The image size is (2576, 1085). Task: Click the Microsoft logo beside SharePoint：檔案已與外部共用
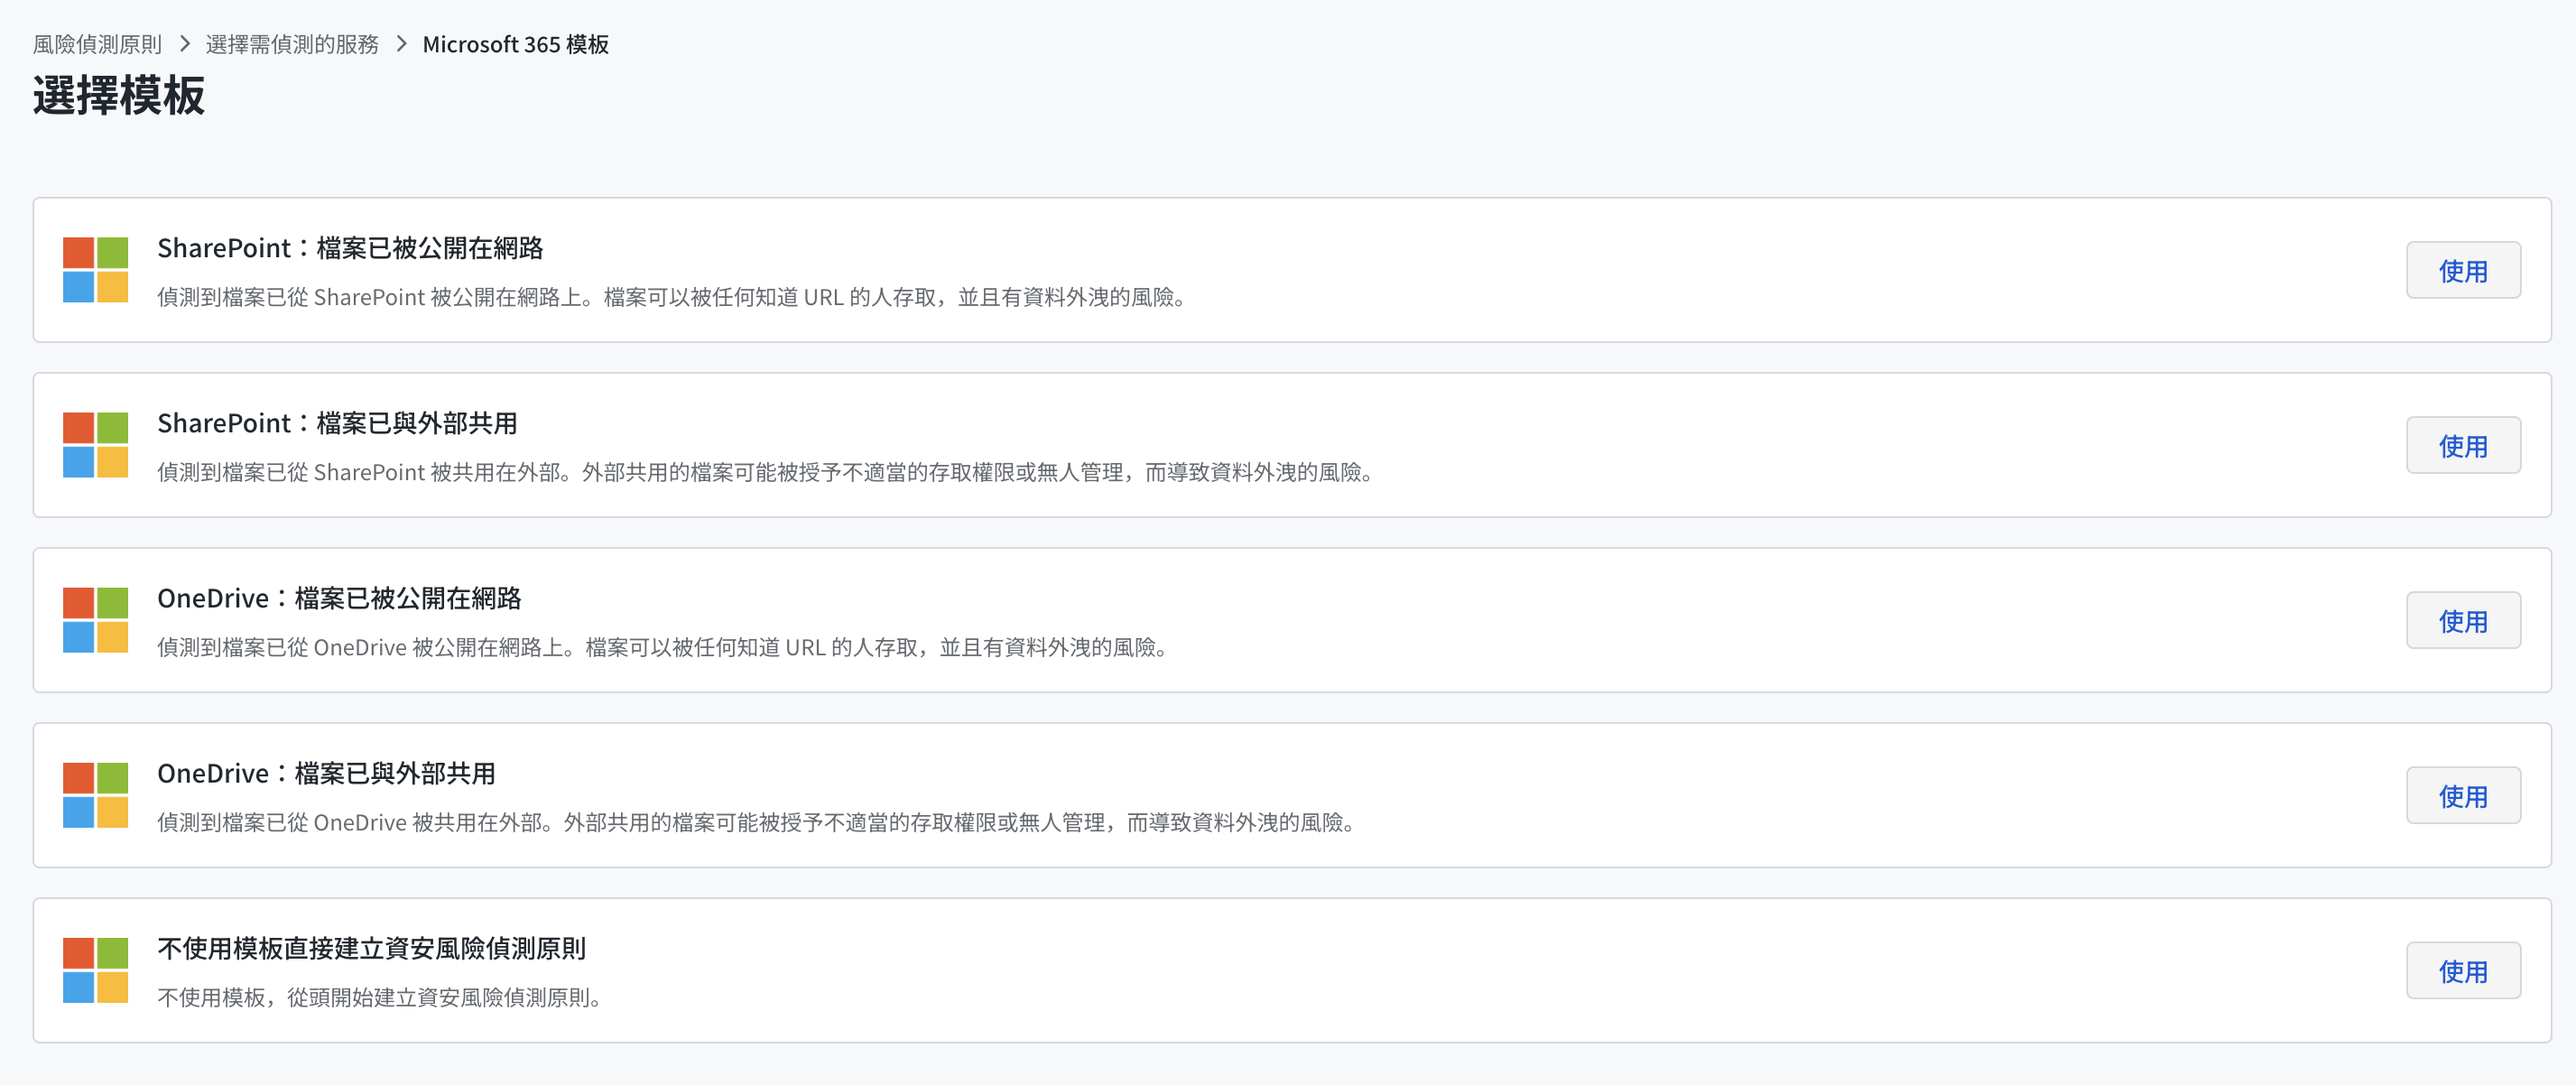coord(95,445)
